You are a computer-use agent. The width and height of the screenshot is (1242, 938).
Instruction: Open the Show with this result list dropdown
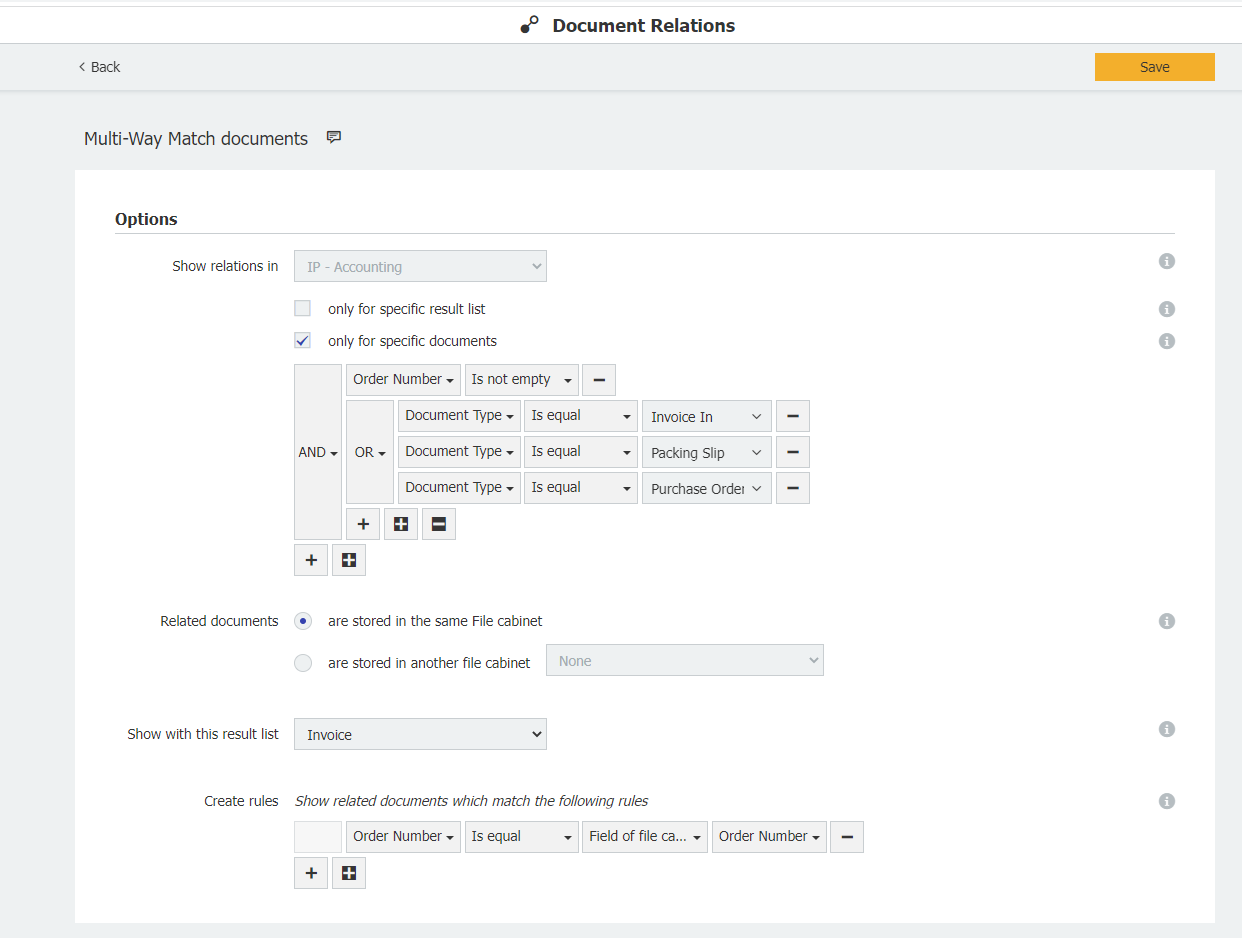(x=420, y=734)
